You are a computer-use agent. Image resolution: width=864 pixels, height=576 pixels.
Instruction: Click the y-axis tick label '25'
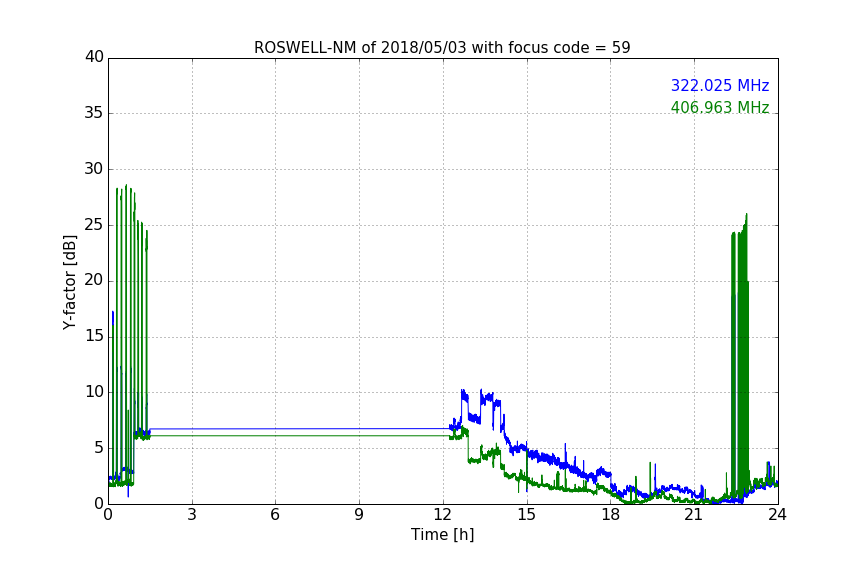point(94,224)
